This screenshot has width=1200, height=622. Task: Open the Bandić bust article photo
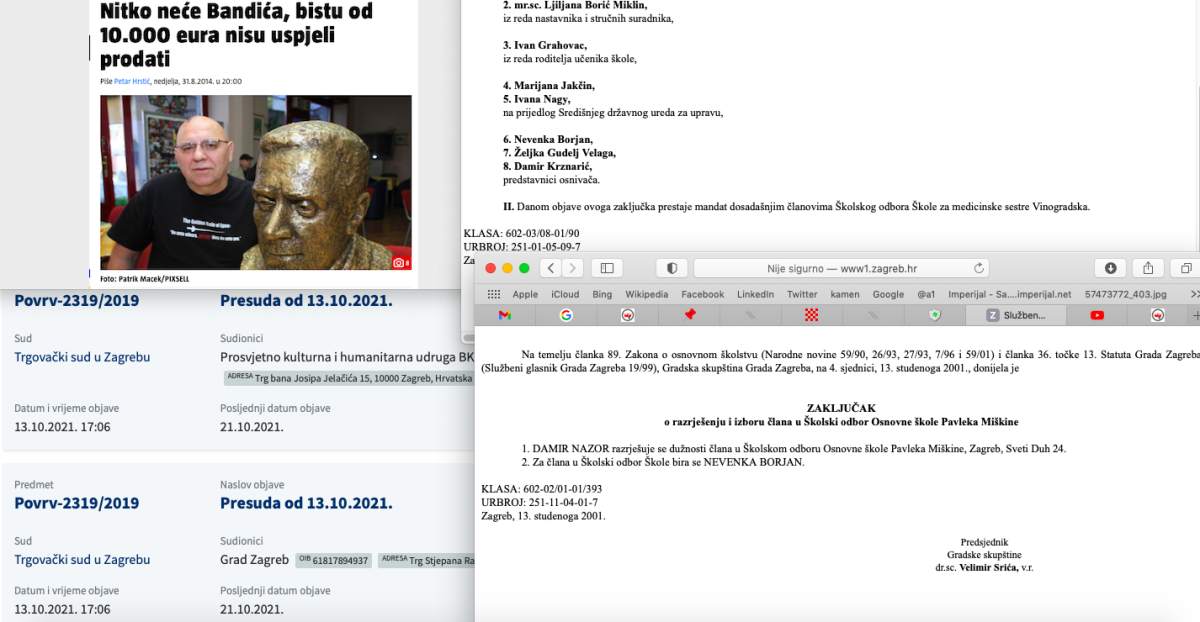pyautogui.click(x=256, y=182)
